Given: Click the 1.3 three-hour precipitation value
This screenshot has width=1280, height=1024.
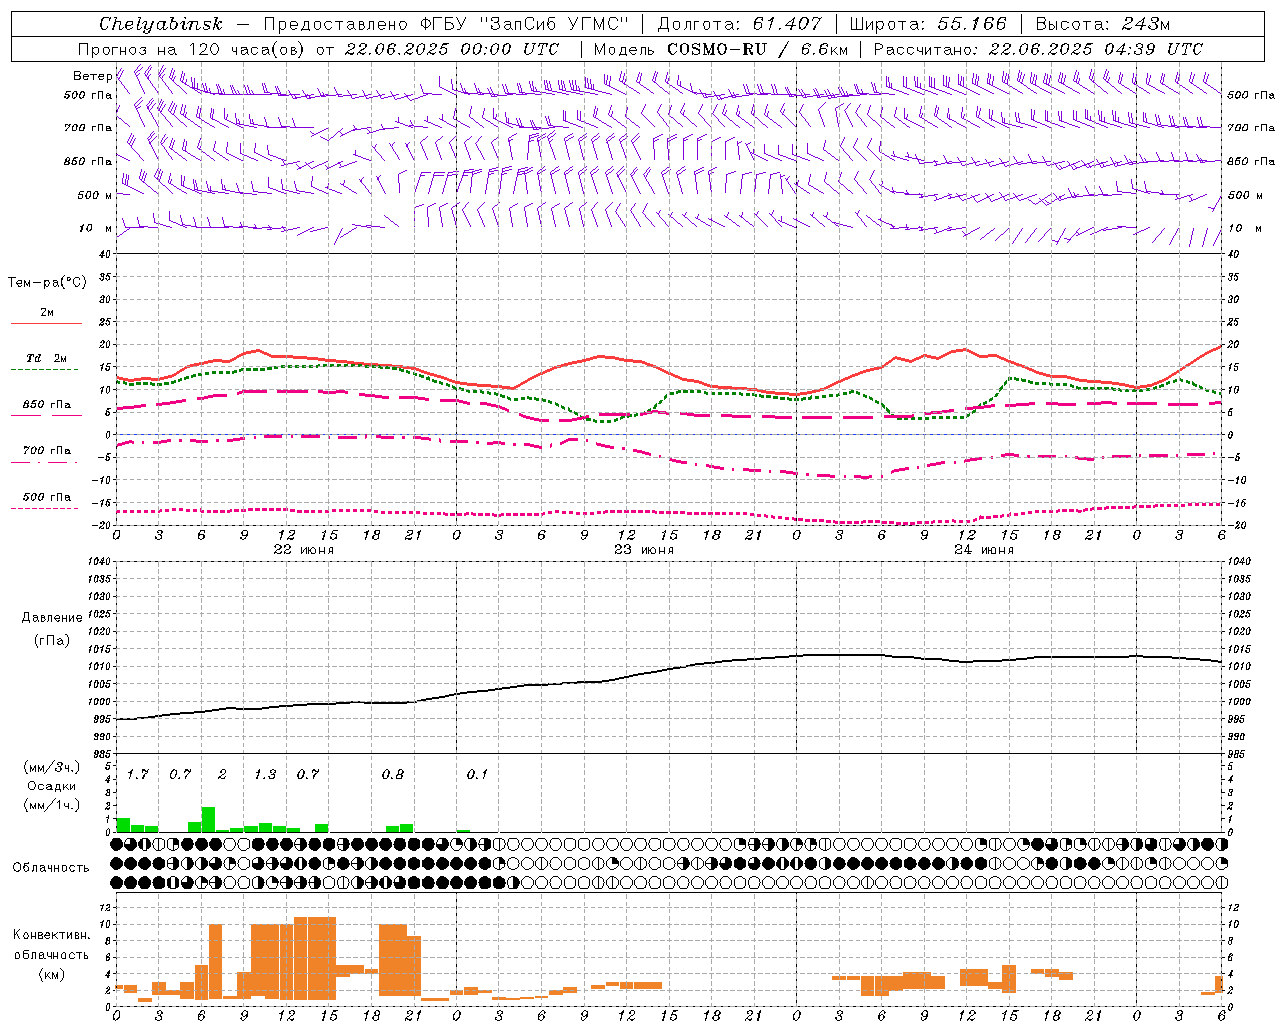Looking at the screenshot, I should (x=265, y=774).
